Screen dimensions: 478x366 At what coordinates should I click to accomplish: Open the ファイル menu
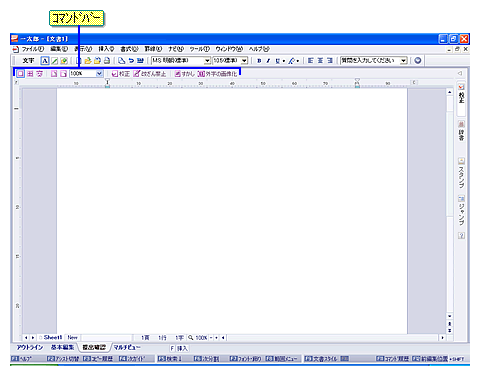32,49
